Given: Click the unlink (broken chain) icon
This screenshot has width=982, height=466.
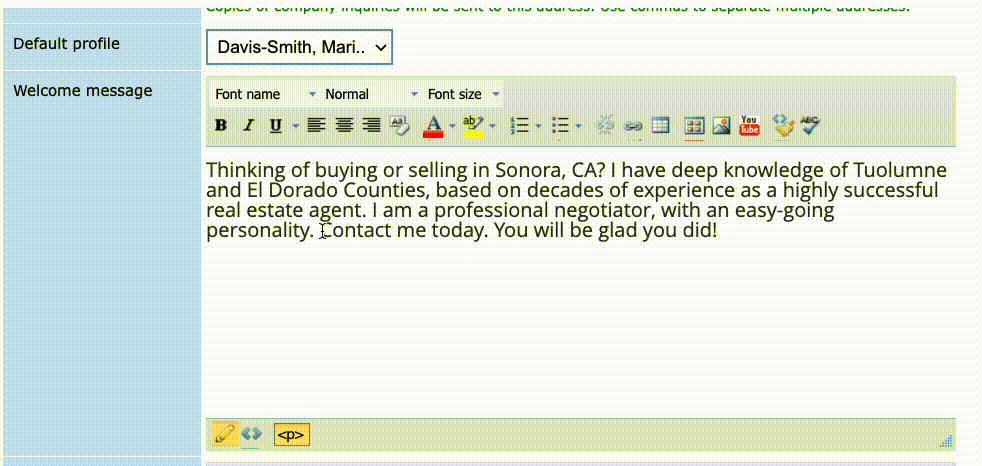Looking at the screenshot, I should 605,126.
